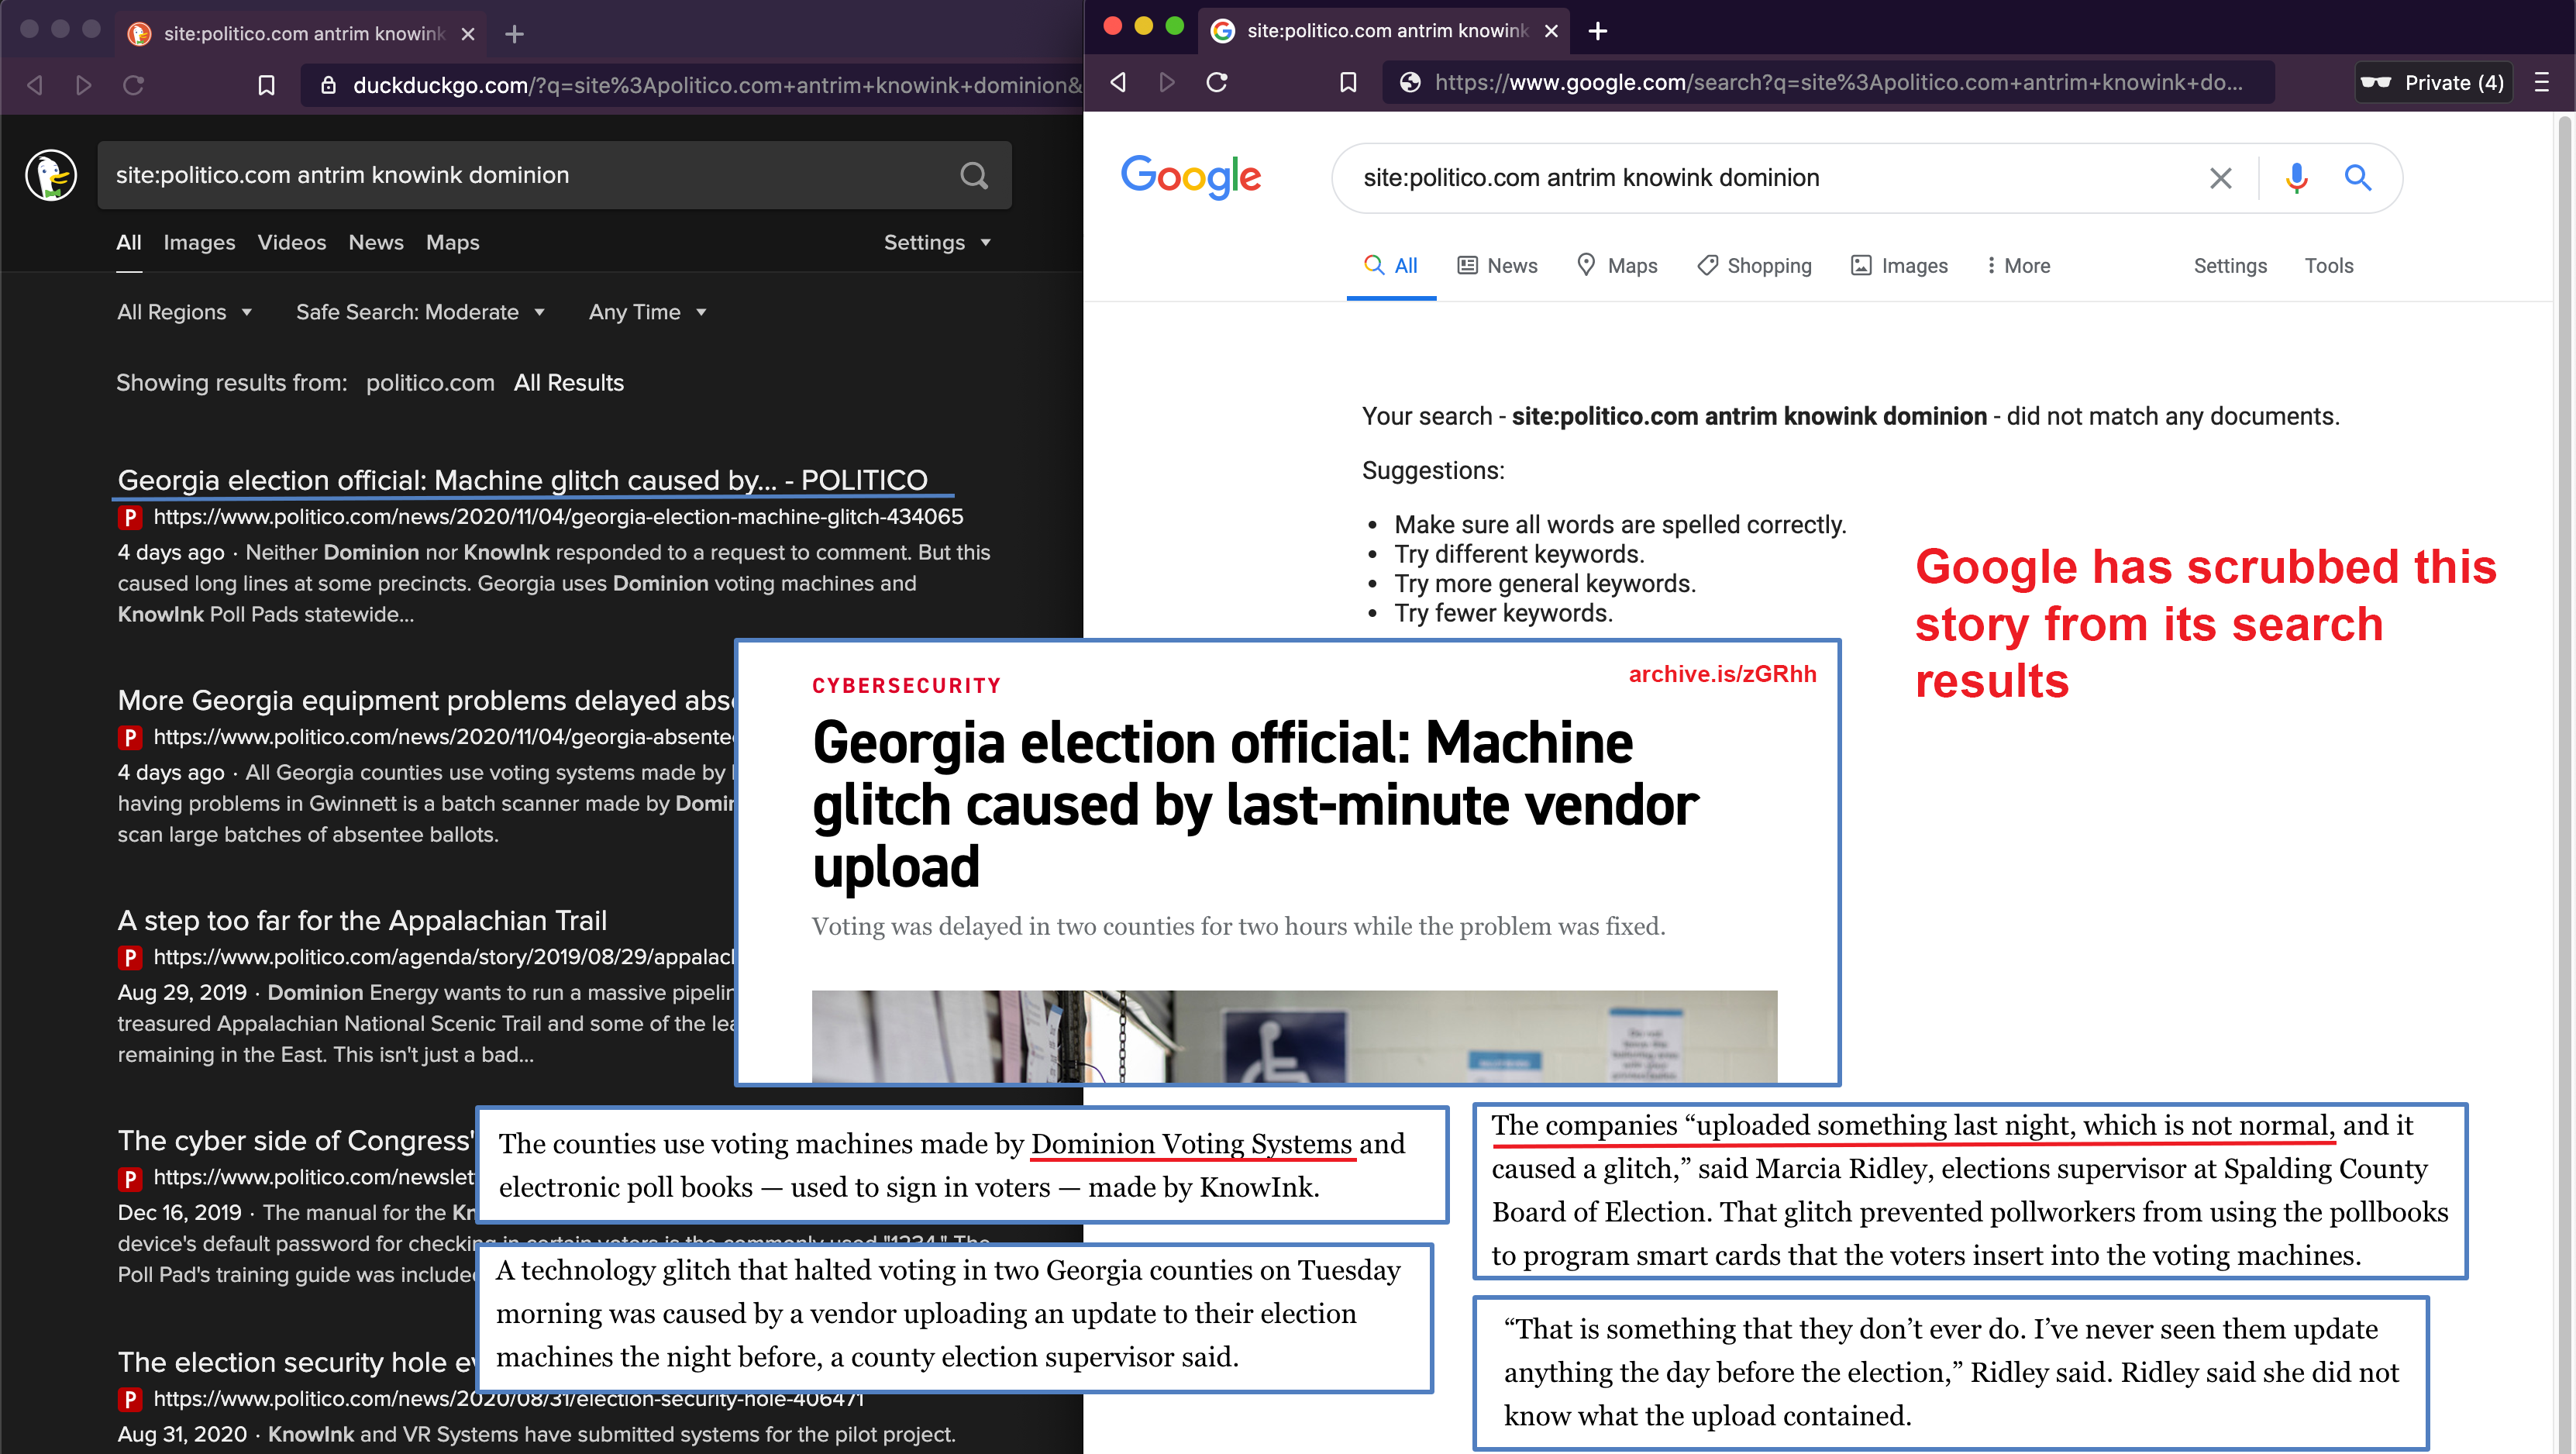
Task: Switch to Google Images tab
Action: pos(1899,266)
